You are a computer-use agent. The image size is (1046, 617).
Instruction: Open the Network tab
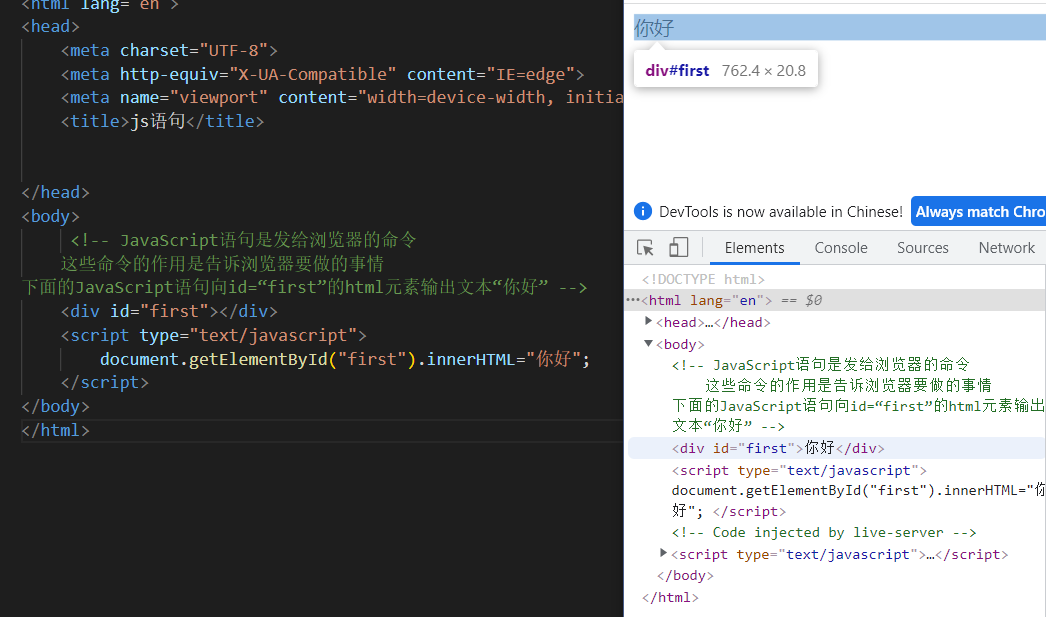[1007, 247]
